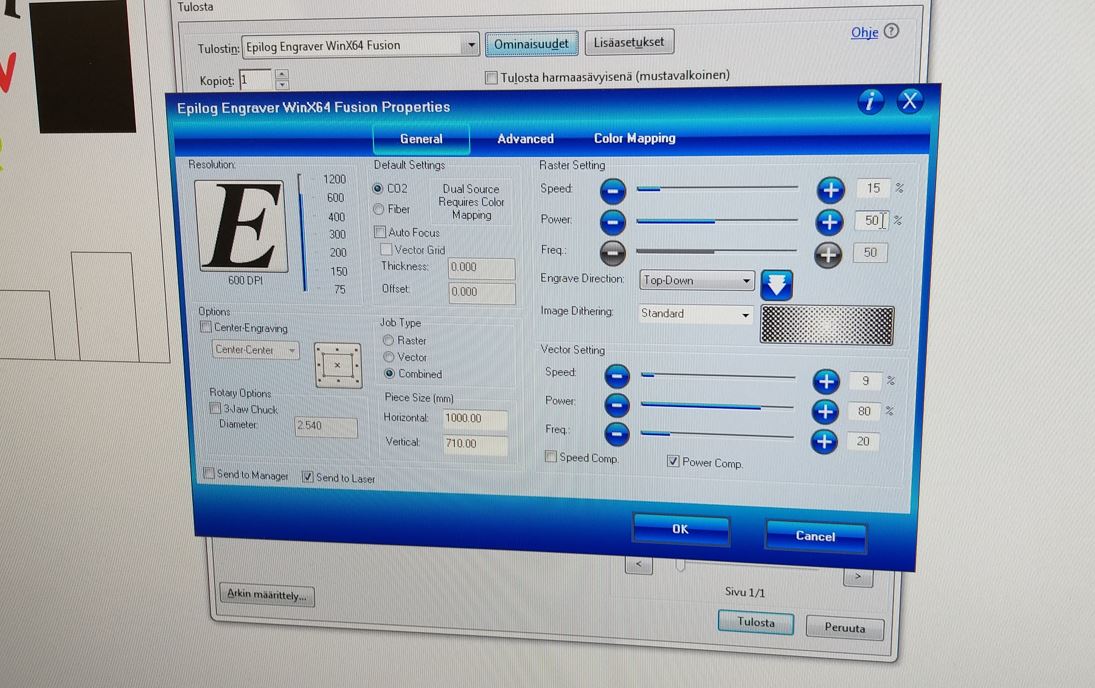Toggle Tulosta harmaasävyisenä grayscale checkbox
This screenshot has height=688, width=1095.
(x=492, y=78)
